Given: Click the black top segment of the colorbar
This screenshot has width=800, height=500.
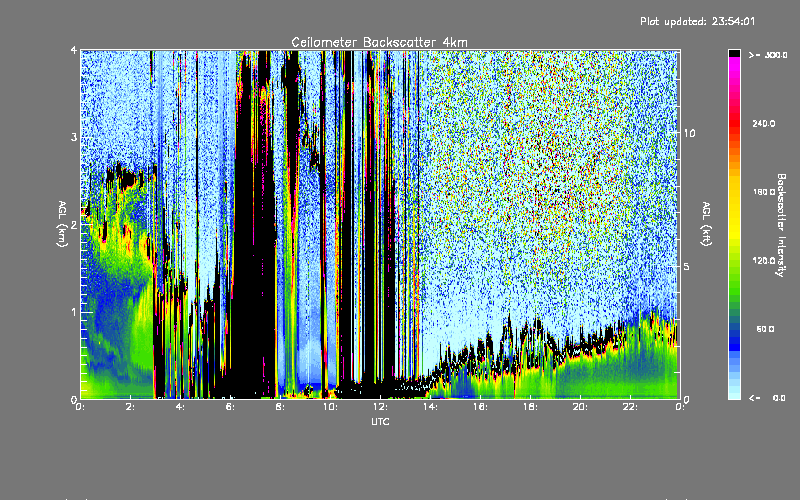Looking at the screenshot, I should (734, 54).
